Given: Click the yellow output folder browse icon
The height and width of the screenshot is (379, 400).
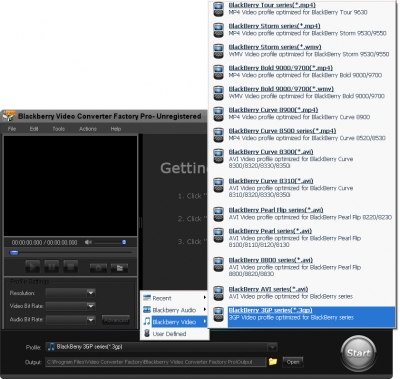Looking at the screenshot, I should tap(273, 361).
